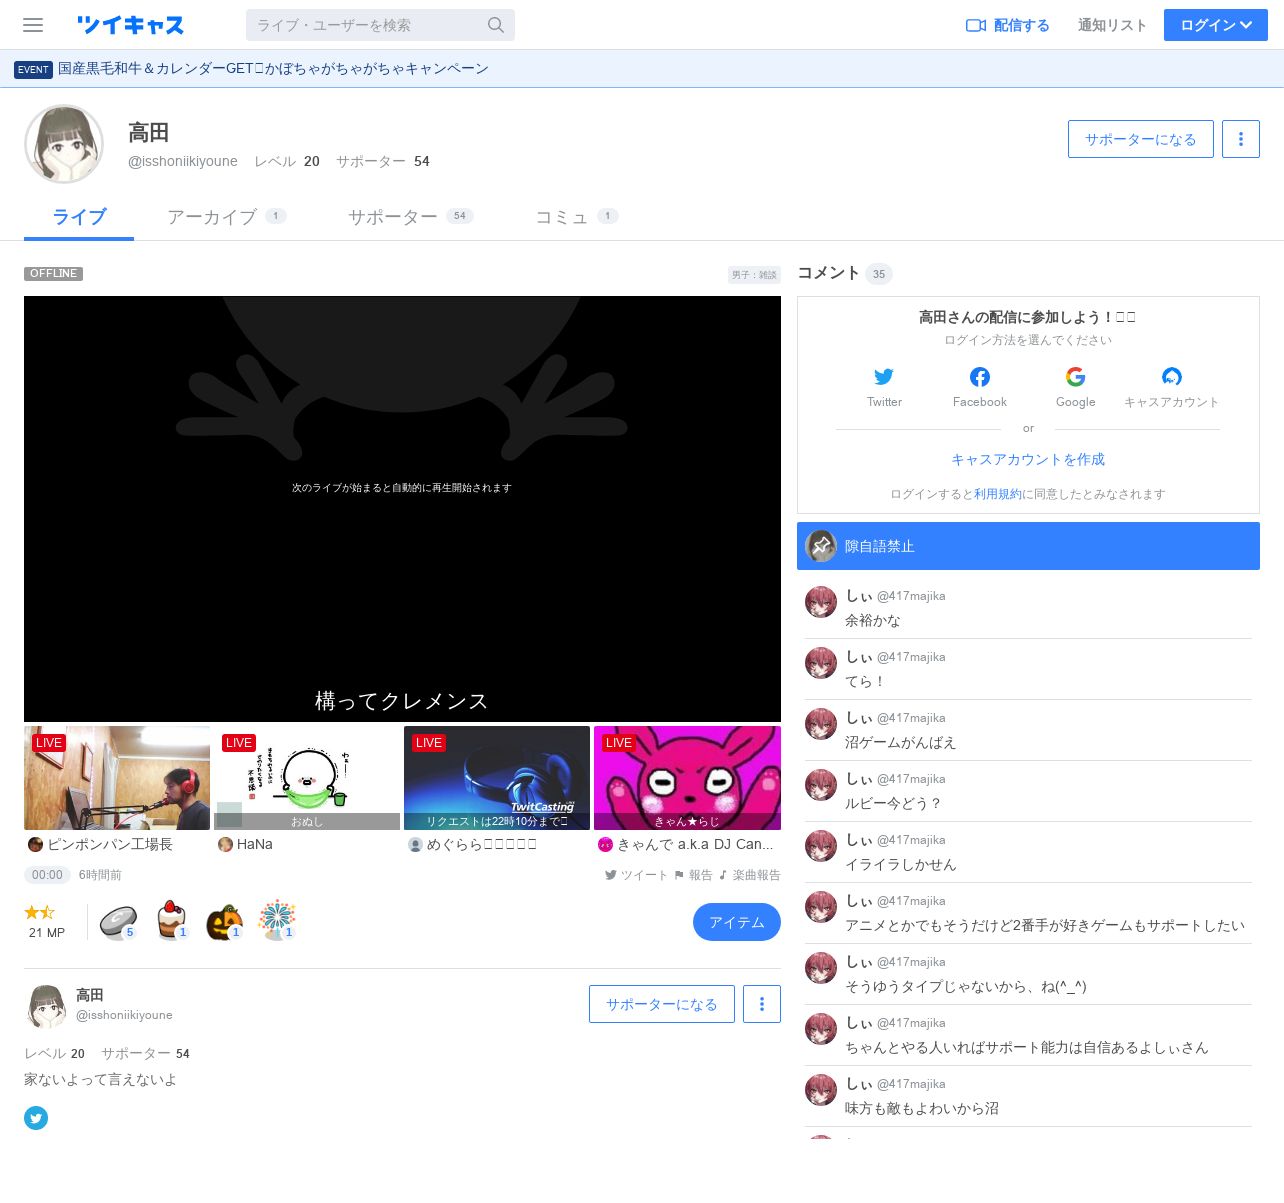Image resolution: width=1284 pixels, height=1203 pixels.
Task: Choose Twitter login icon
Action: pyautogui.click(x=884, y=377)
